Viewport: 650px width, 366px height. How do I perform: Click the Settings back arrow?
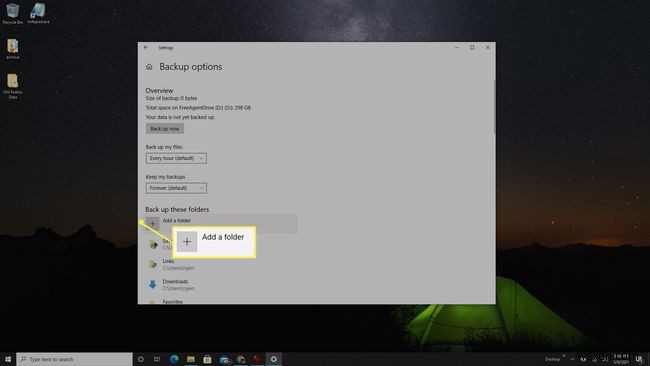pyautogui.click(x=146, y=48)
